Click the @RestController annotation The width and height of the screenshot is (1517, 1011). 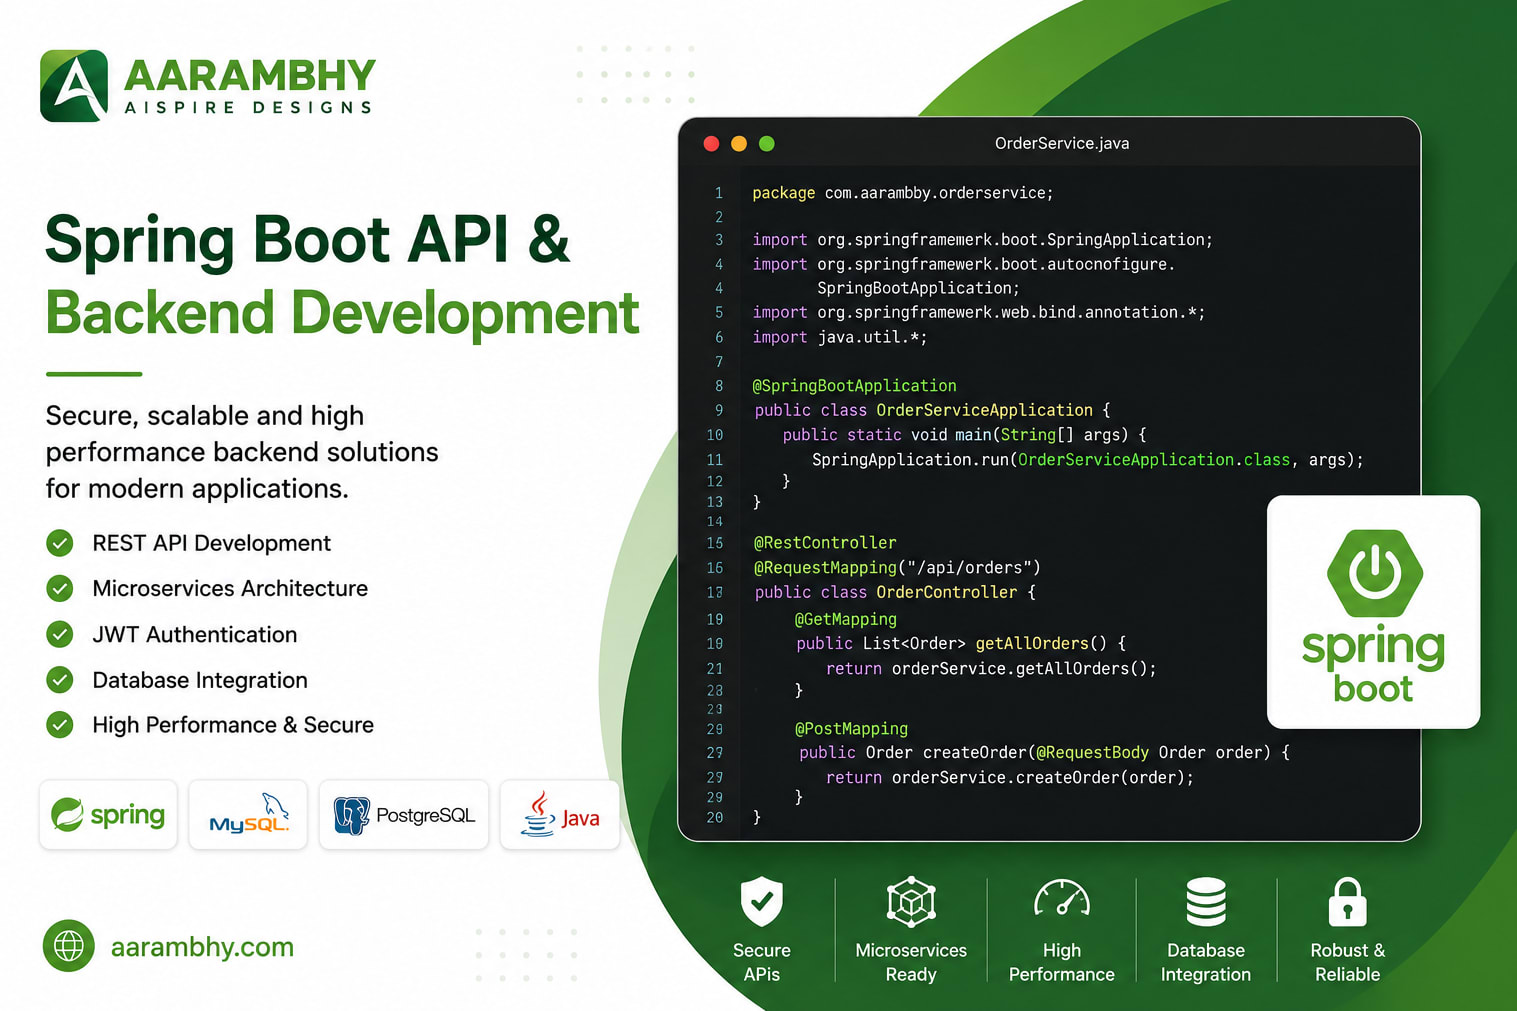[825, 542]
